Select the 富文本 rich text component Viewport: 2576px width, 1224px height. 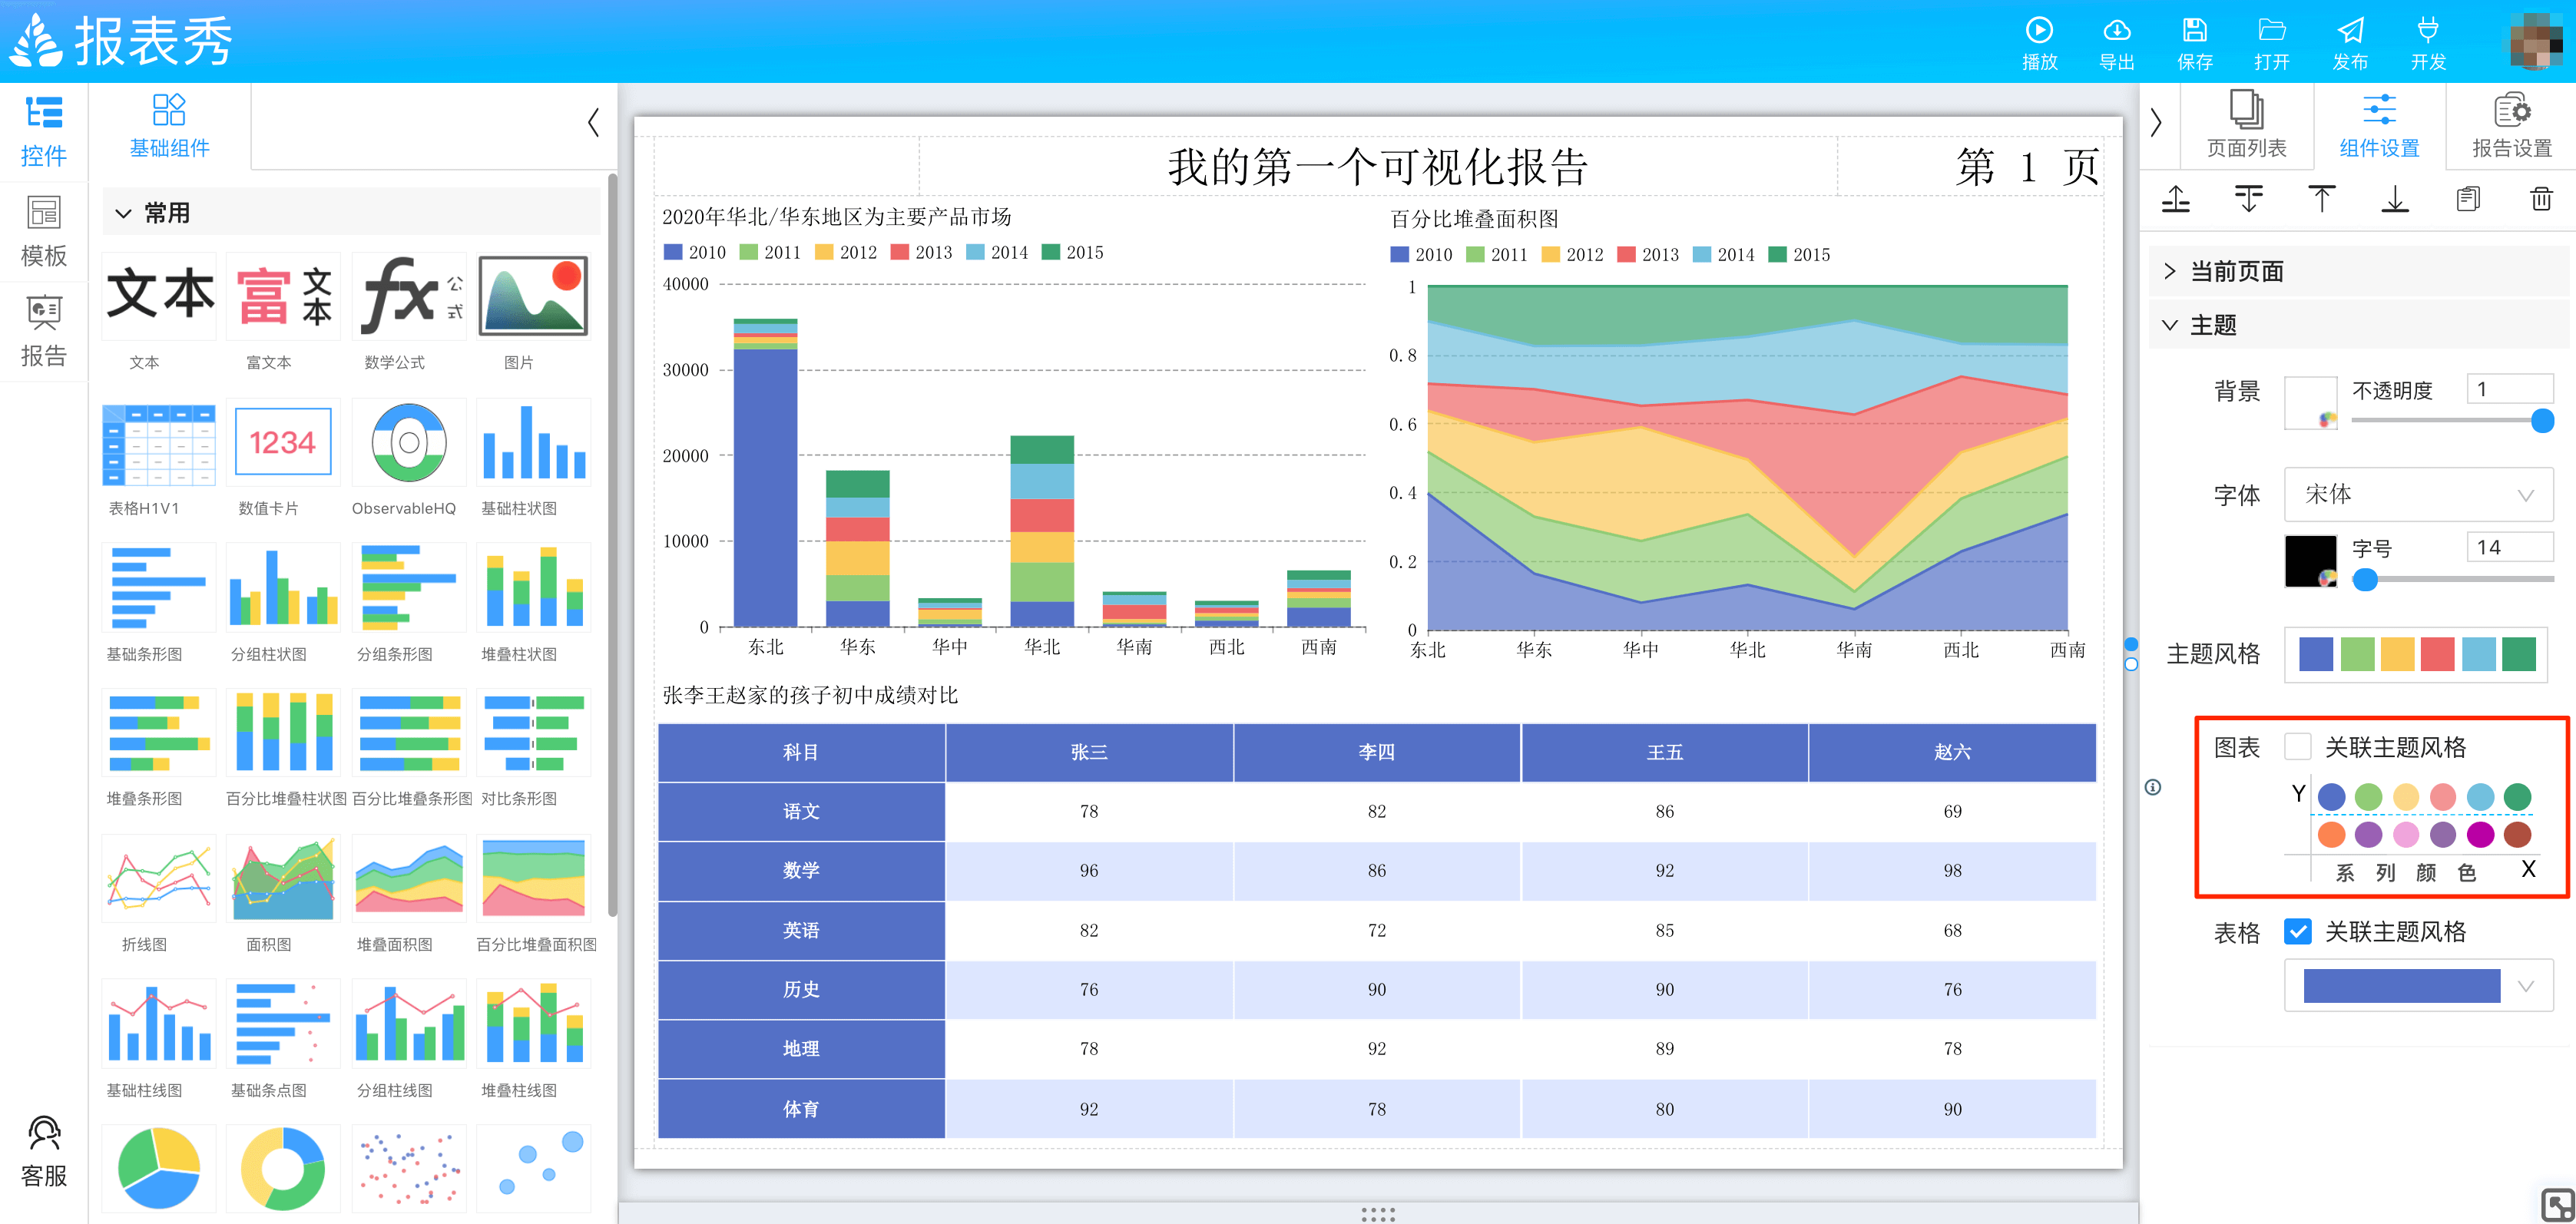point(283,296)
